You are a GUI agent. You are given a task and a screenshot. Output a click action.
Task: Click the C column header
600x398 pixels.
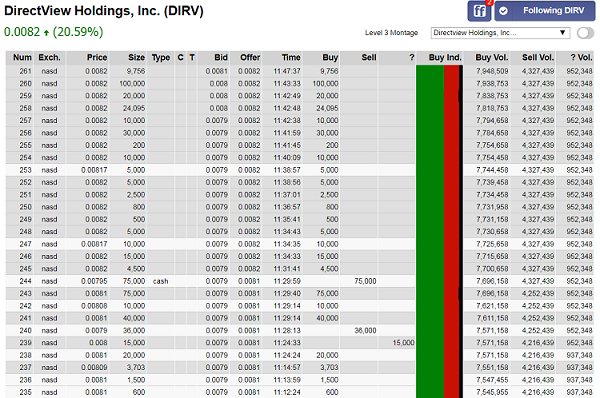(x=181, y=57)
